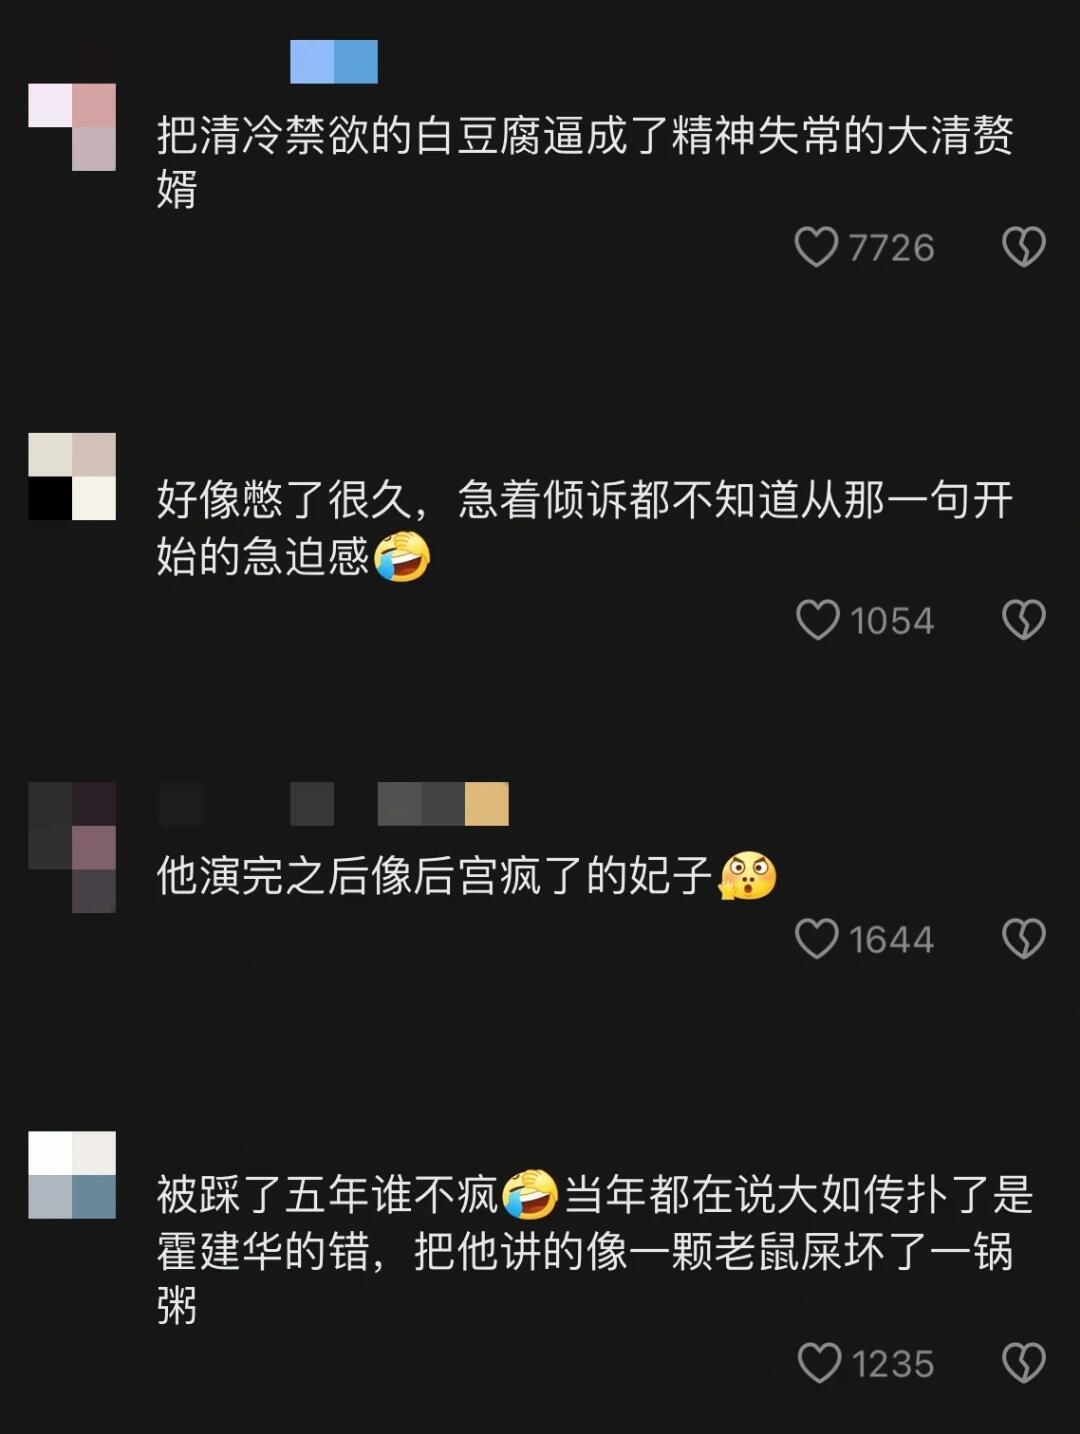Open first commenter's pixelated pink avatar
Screen dimensions: 1080x1434
[x=72, y=127]
